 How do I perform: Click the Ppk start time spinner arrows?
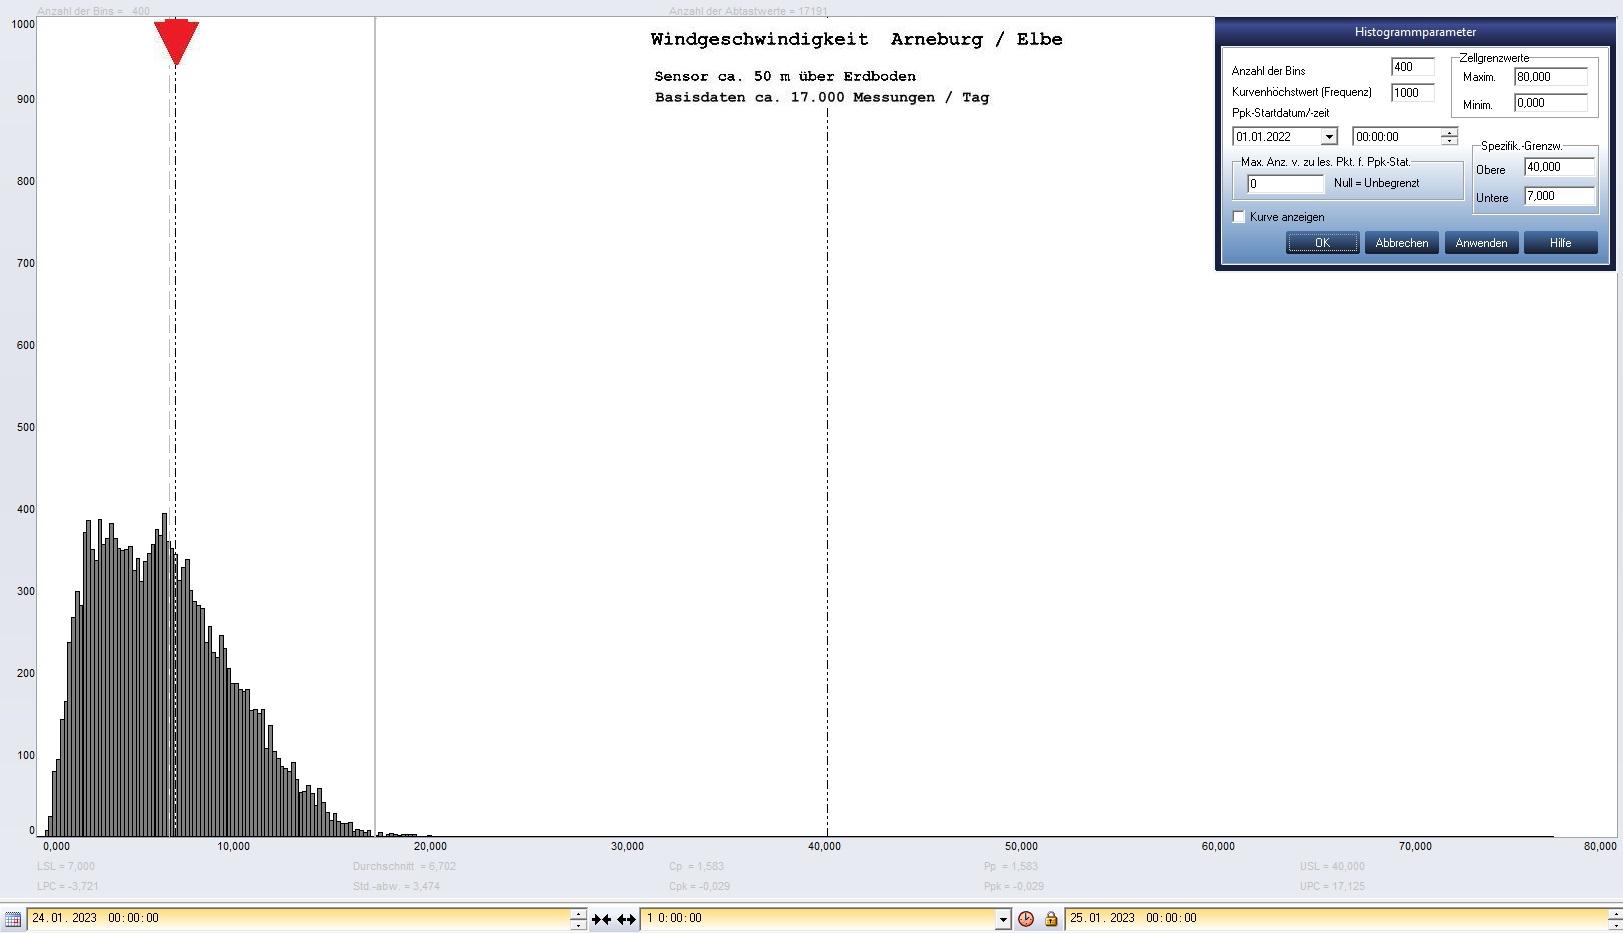tap(1449, 137)
